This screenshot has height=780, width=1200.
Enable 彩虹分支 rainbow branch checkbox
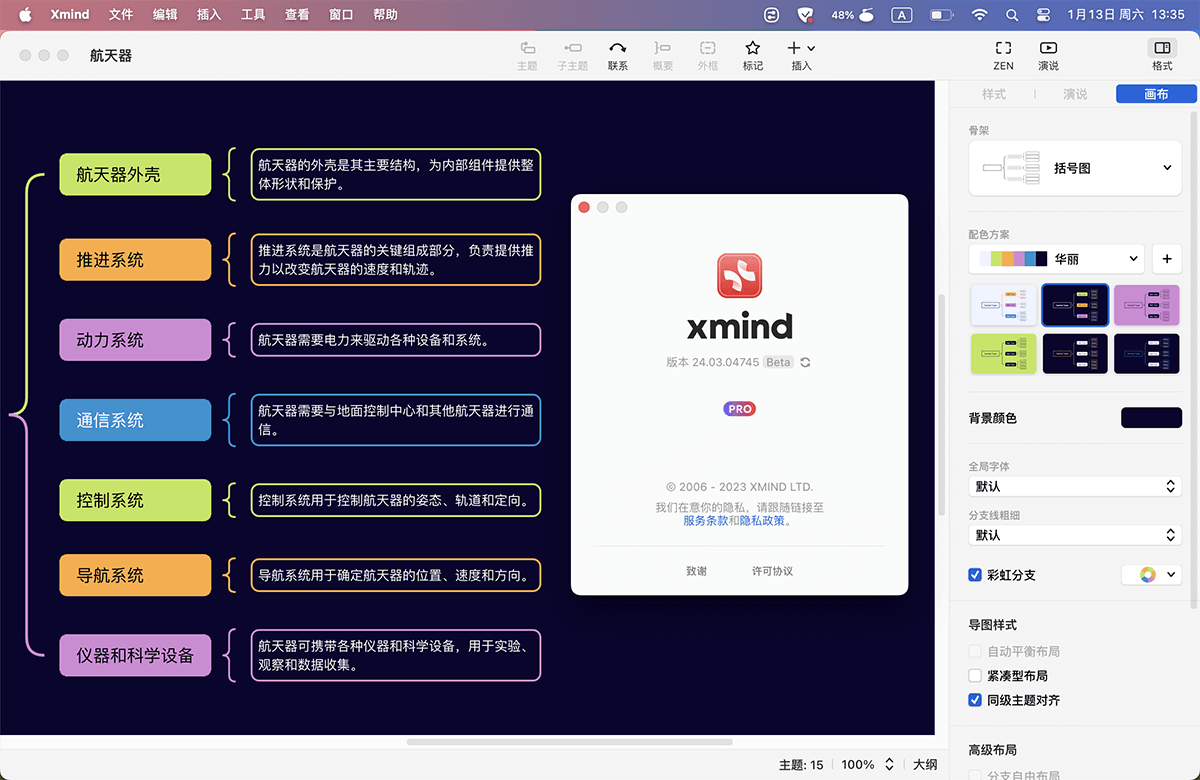click(975, 575)
